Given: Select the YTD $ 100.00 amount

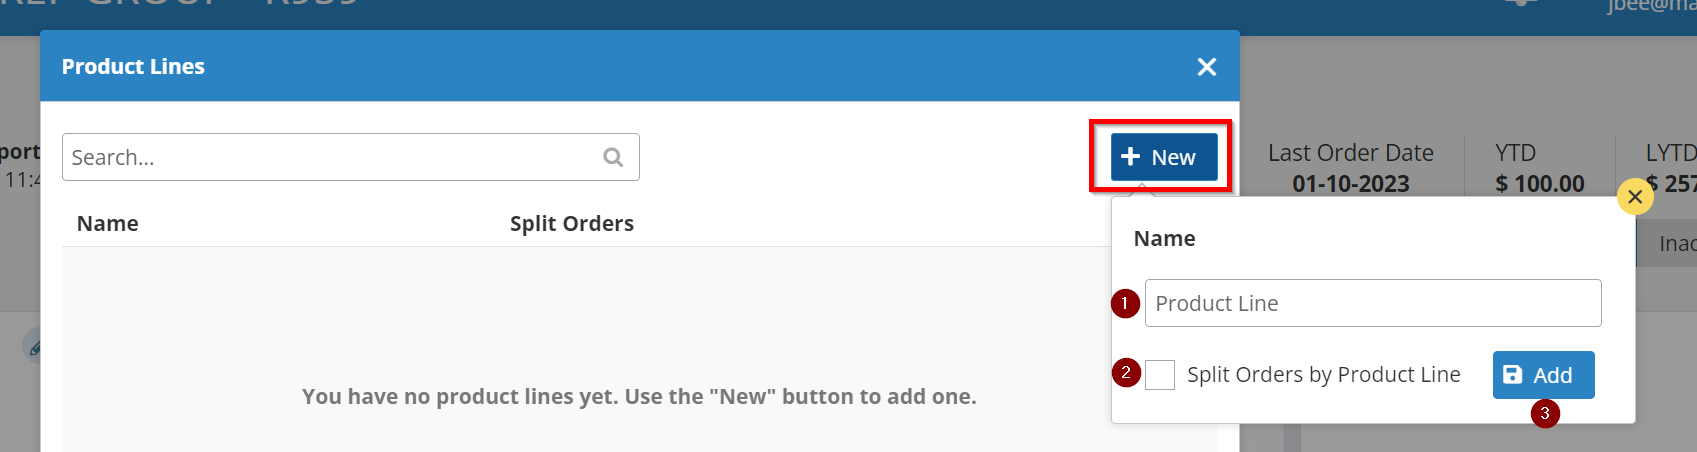Looking at the screenshot, I should (1539, 184).
